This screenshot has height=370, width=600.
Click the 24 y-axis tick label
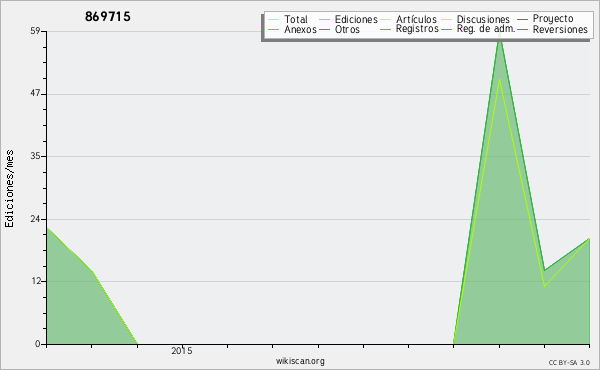pos(35,219)
